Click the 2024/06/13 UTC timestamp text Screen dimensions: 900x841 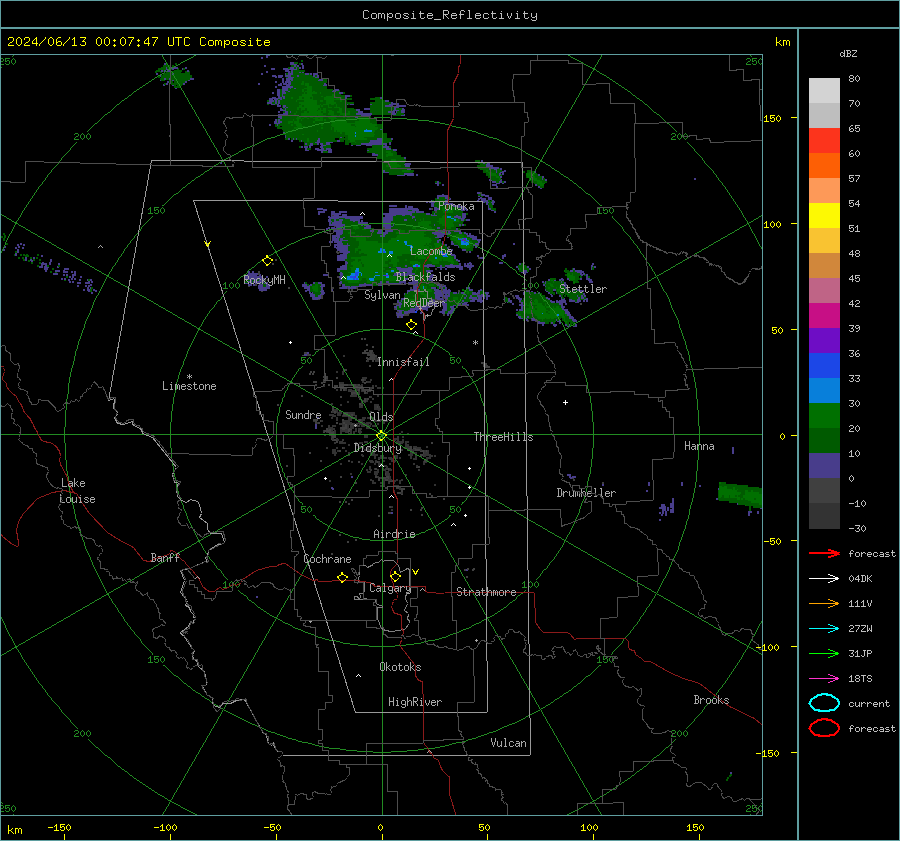point(138,42)
